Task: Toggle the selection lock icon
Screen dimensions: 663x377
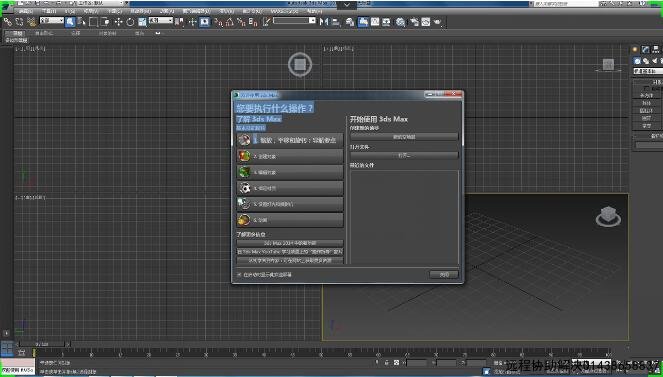Action: click(x=387, y=363)
